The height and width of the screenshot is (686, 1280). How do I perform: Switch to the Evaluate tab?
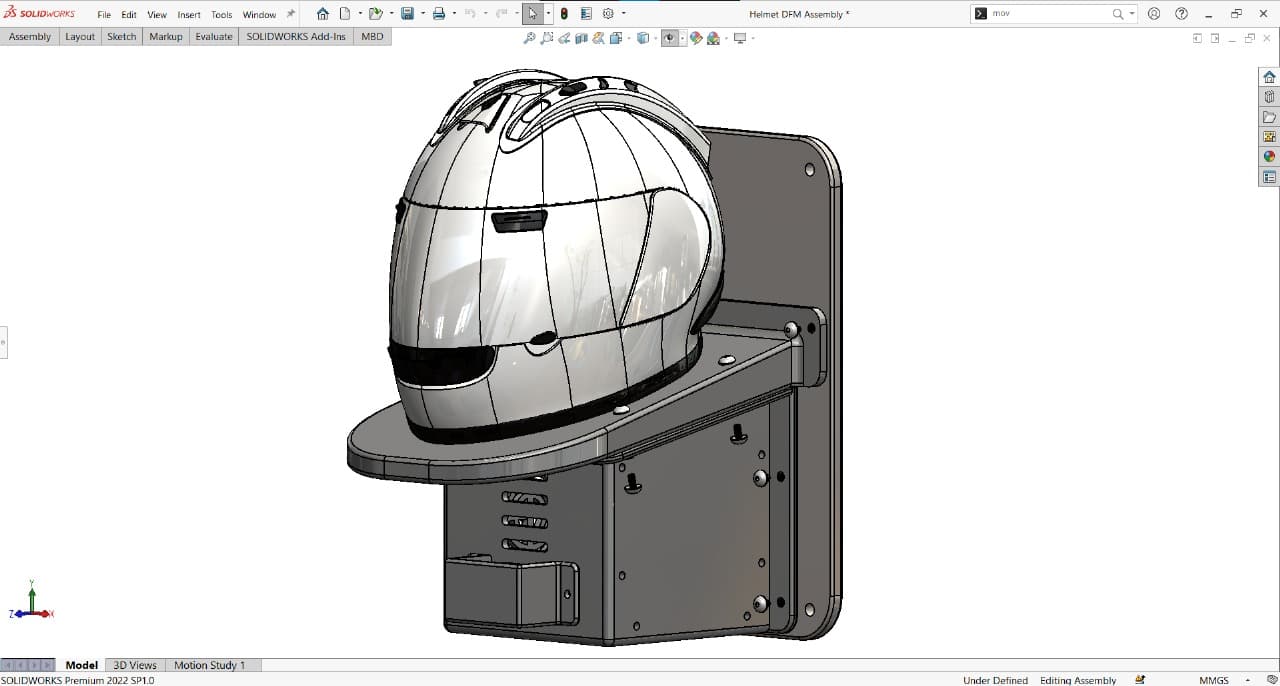pyautogui.click(x=214, y=37)
